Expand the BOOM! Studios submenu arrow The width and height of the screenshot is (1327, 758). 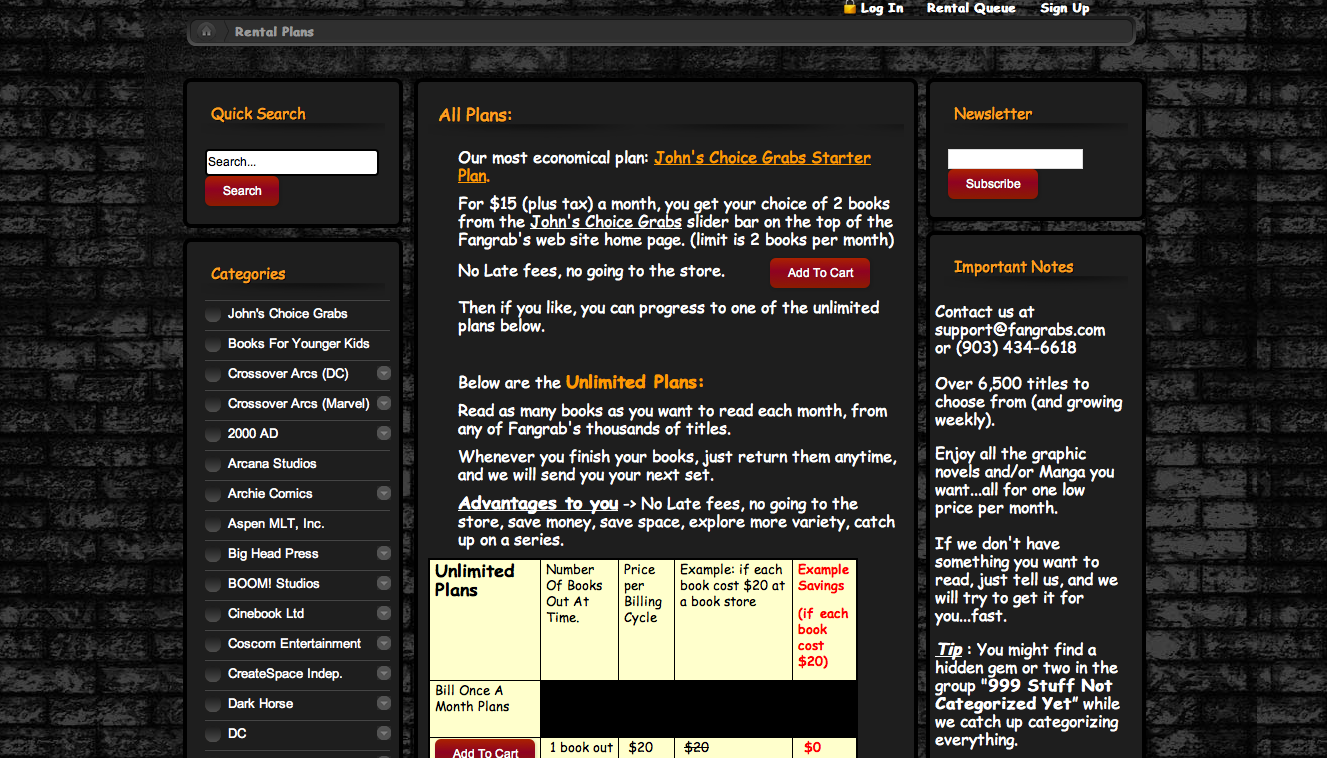point(383,583)
